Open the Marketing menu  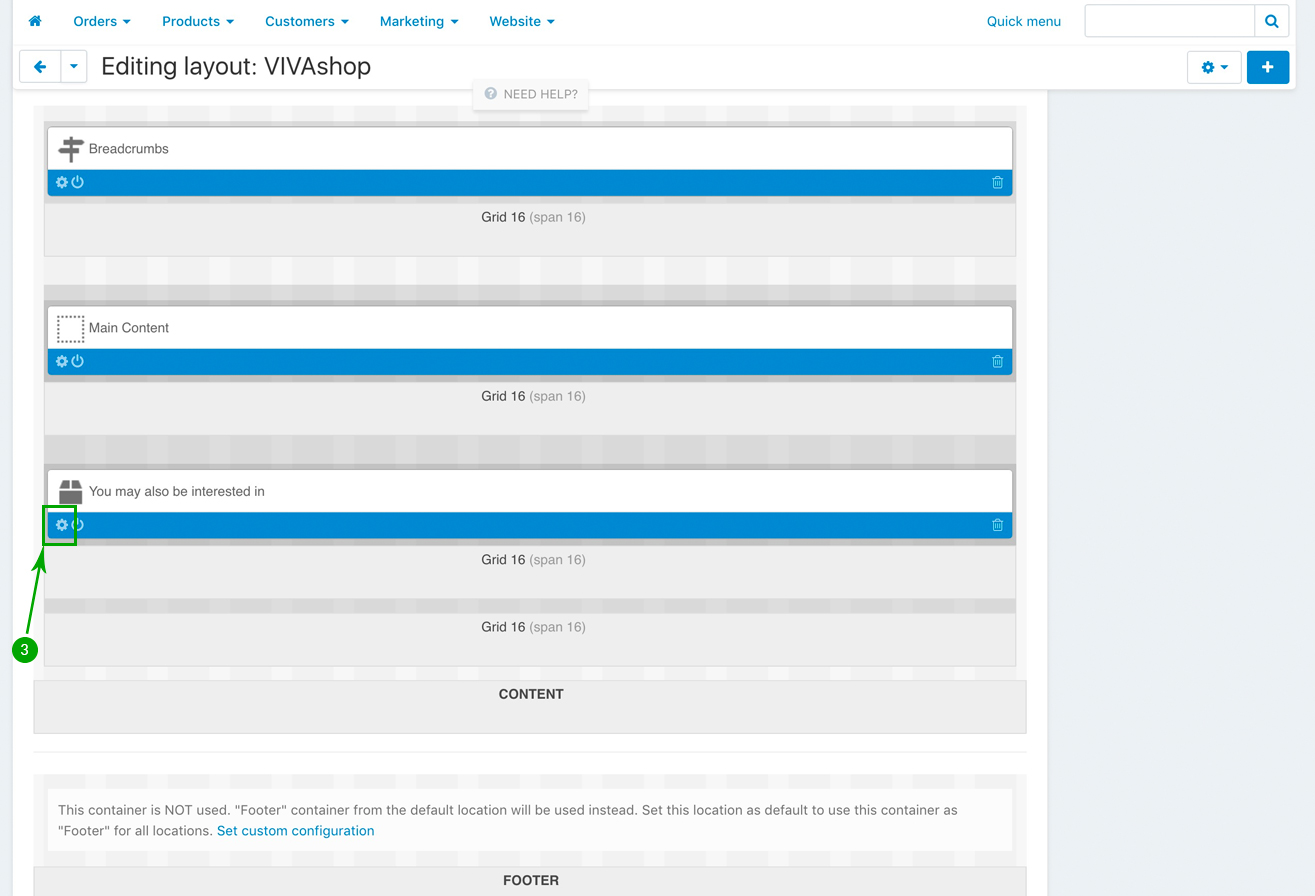(419, 21)
